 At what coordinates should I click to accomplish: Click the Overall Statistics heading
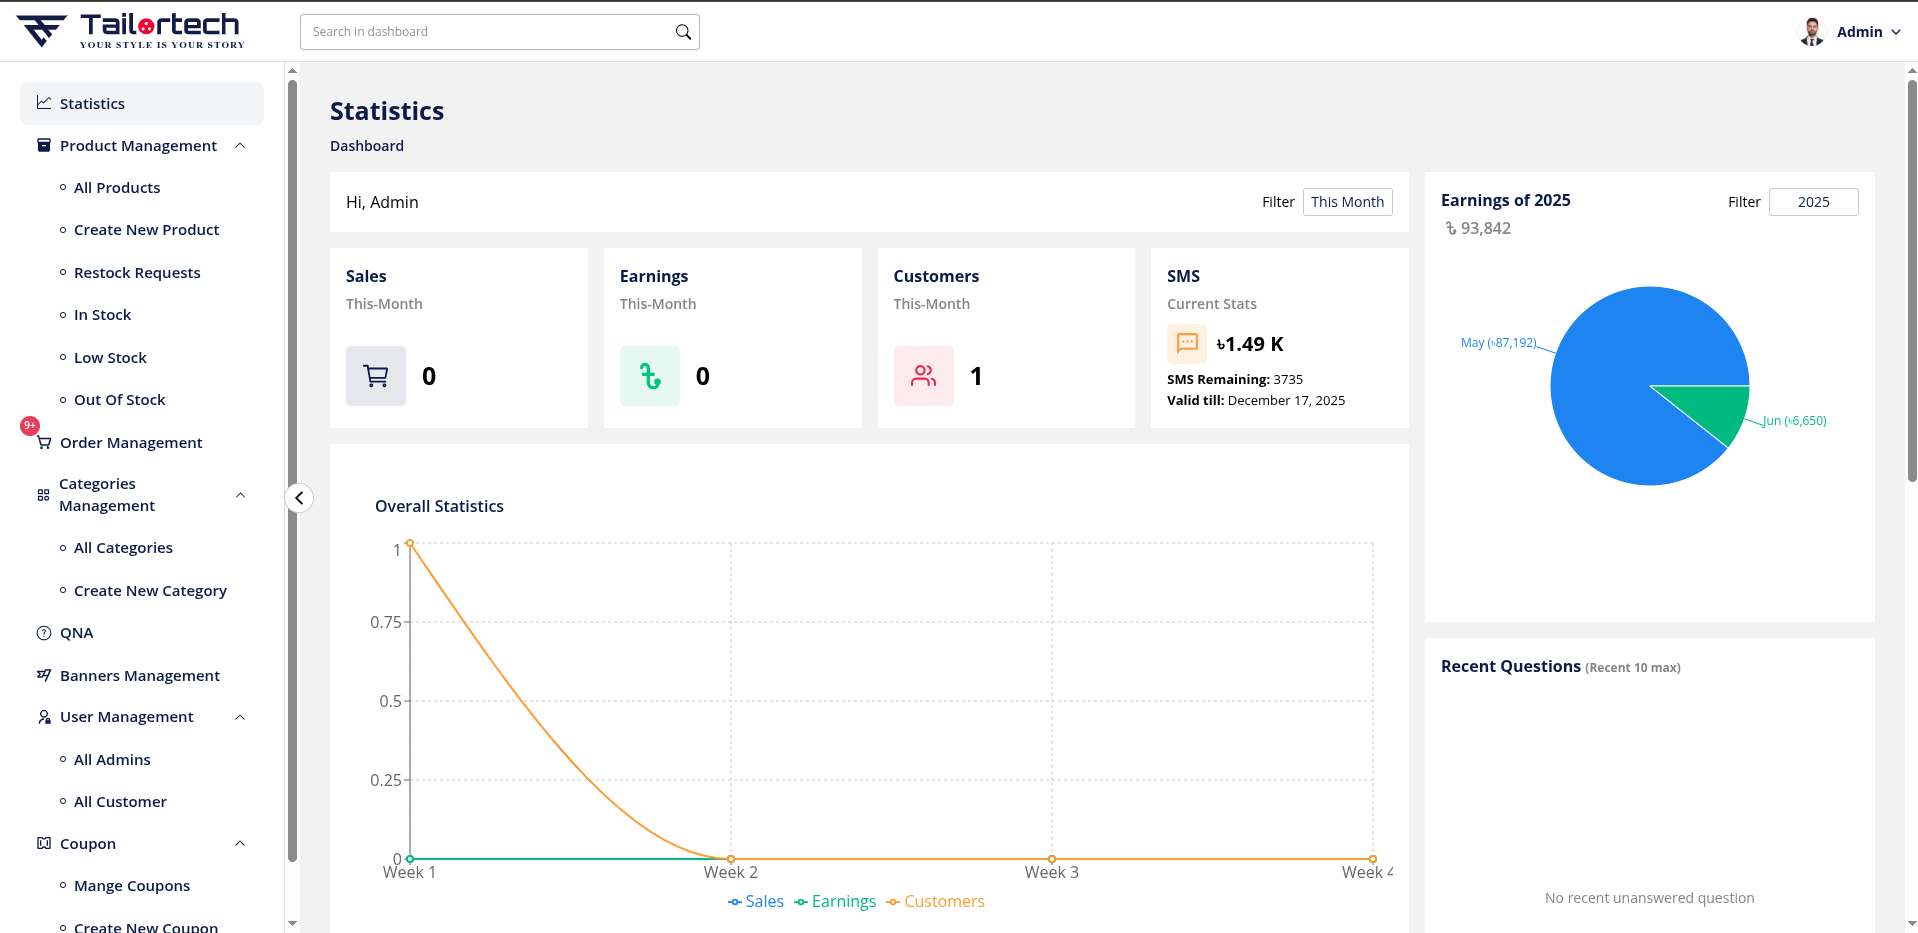tap(439, 507)
